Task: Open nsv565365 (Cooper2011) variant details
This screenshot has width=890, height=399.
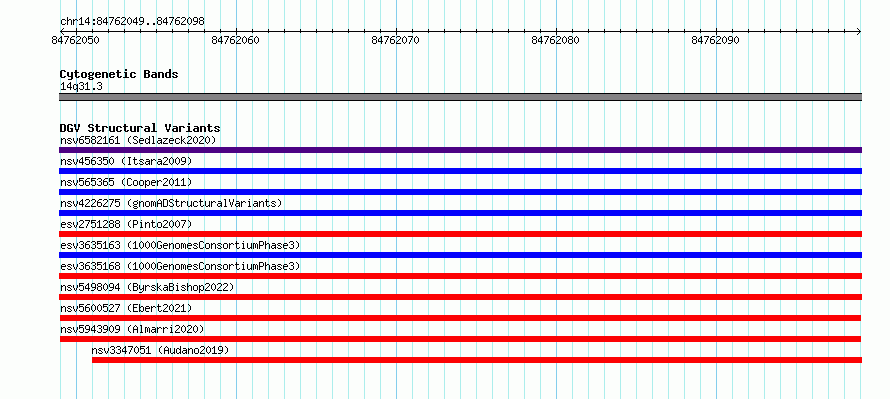Action: coord(126,182)
